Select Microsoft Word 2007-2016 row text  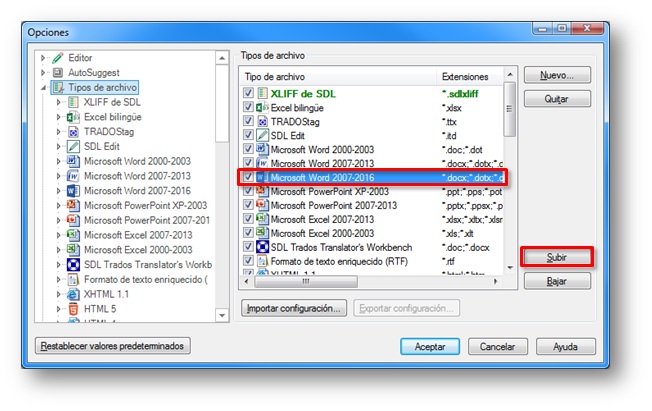(322, 178)
